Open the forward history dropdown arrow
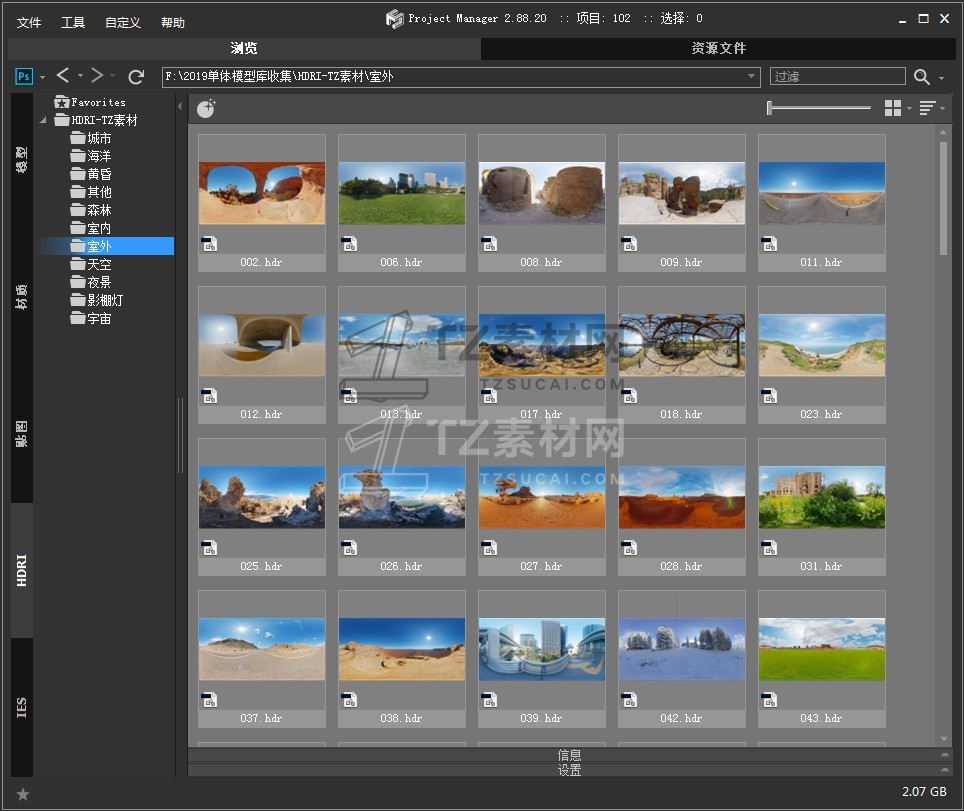 click(x=113, y=76)
